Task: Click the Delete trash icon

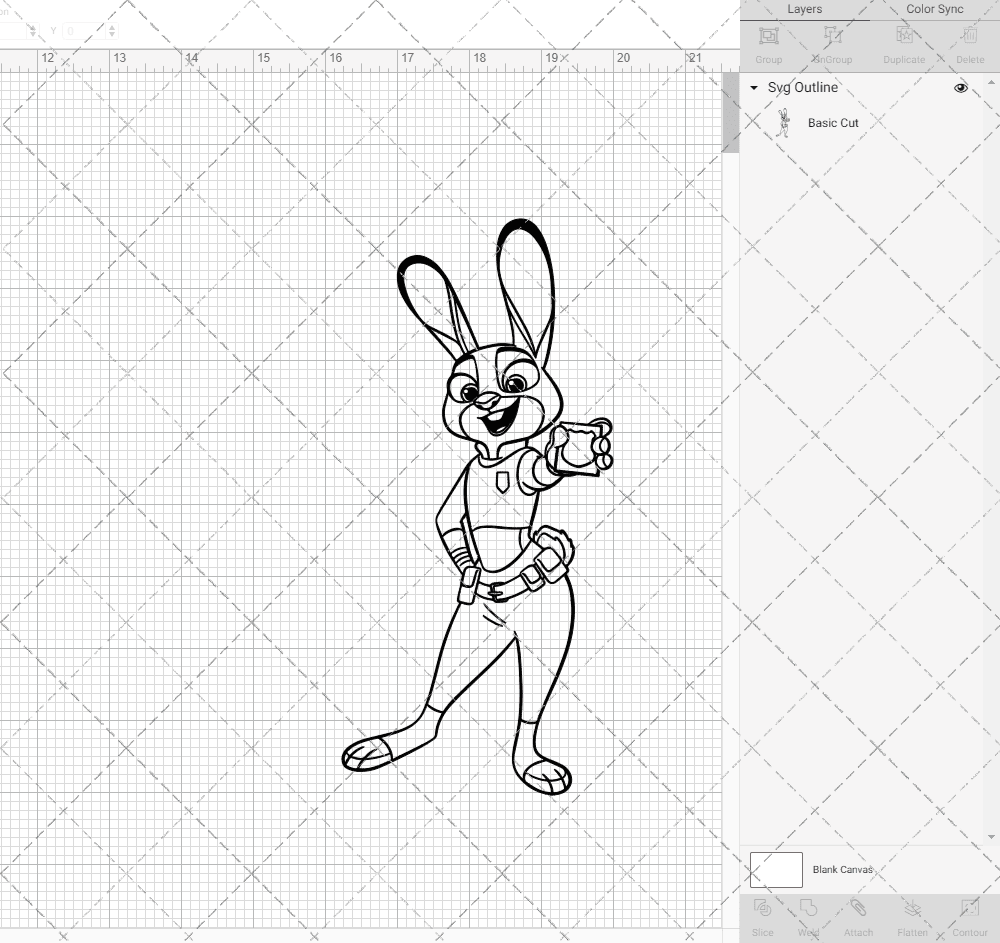Action: pos(970,36)
